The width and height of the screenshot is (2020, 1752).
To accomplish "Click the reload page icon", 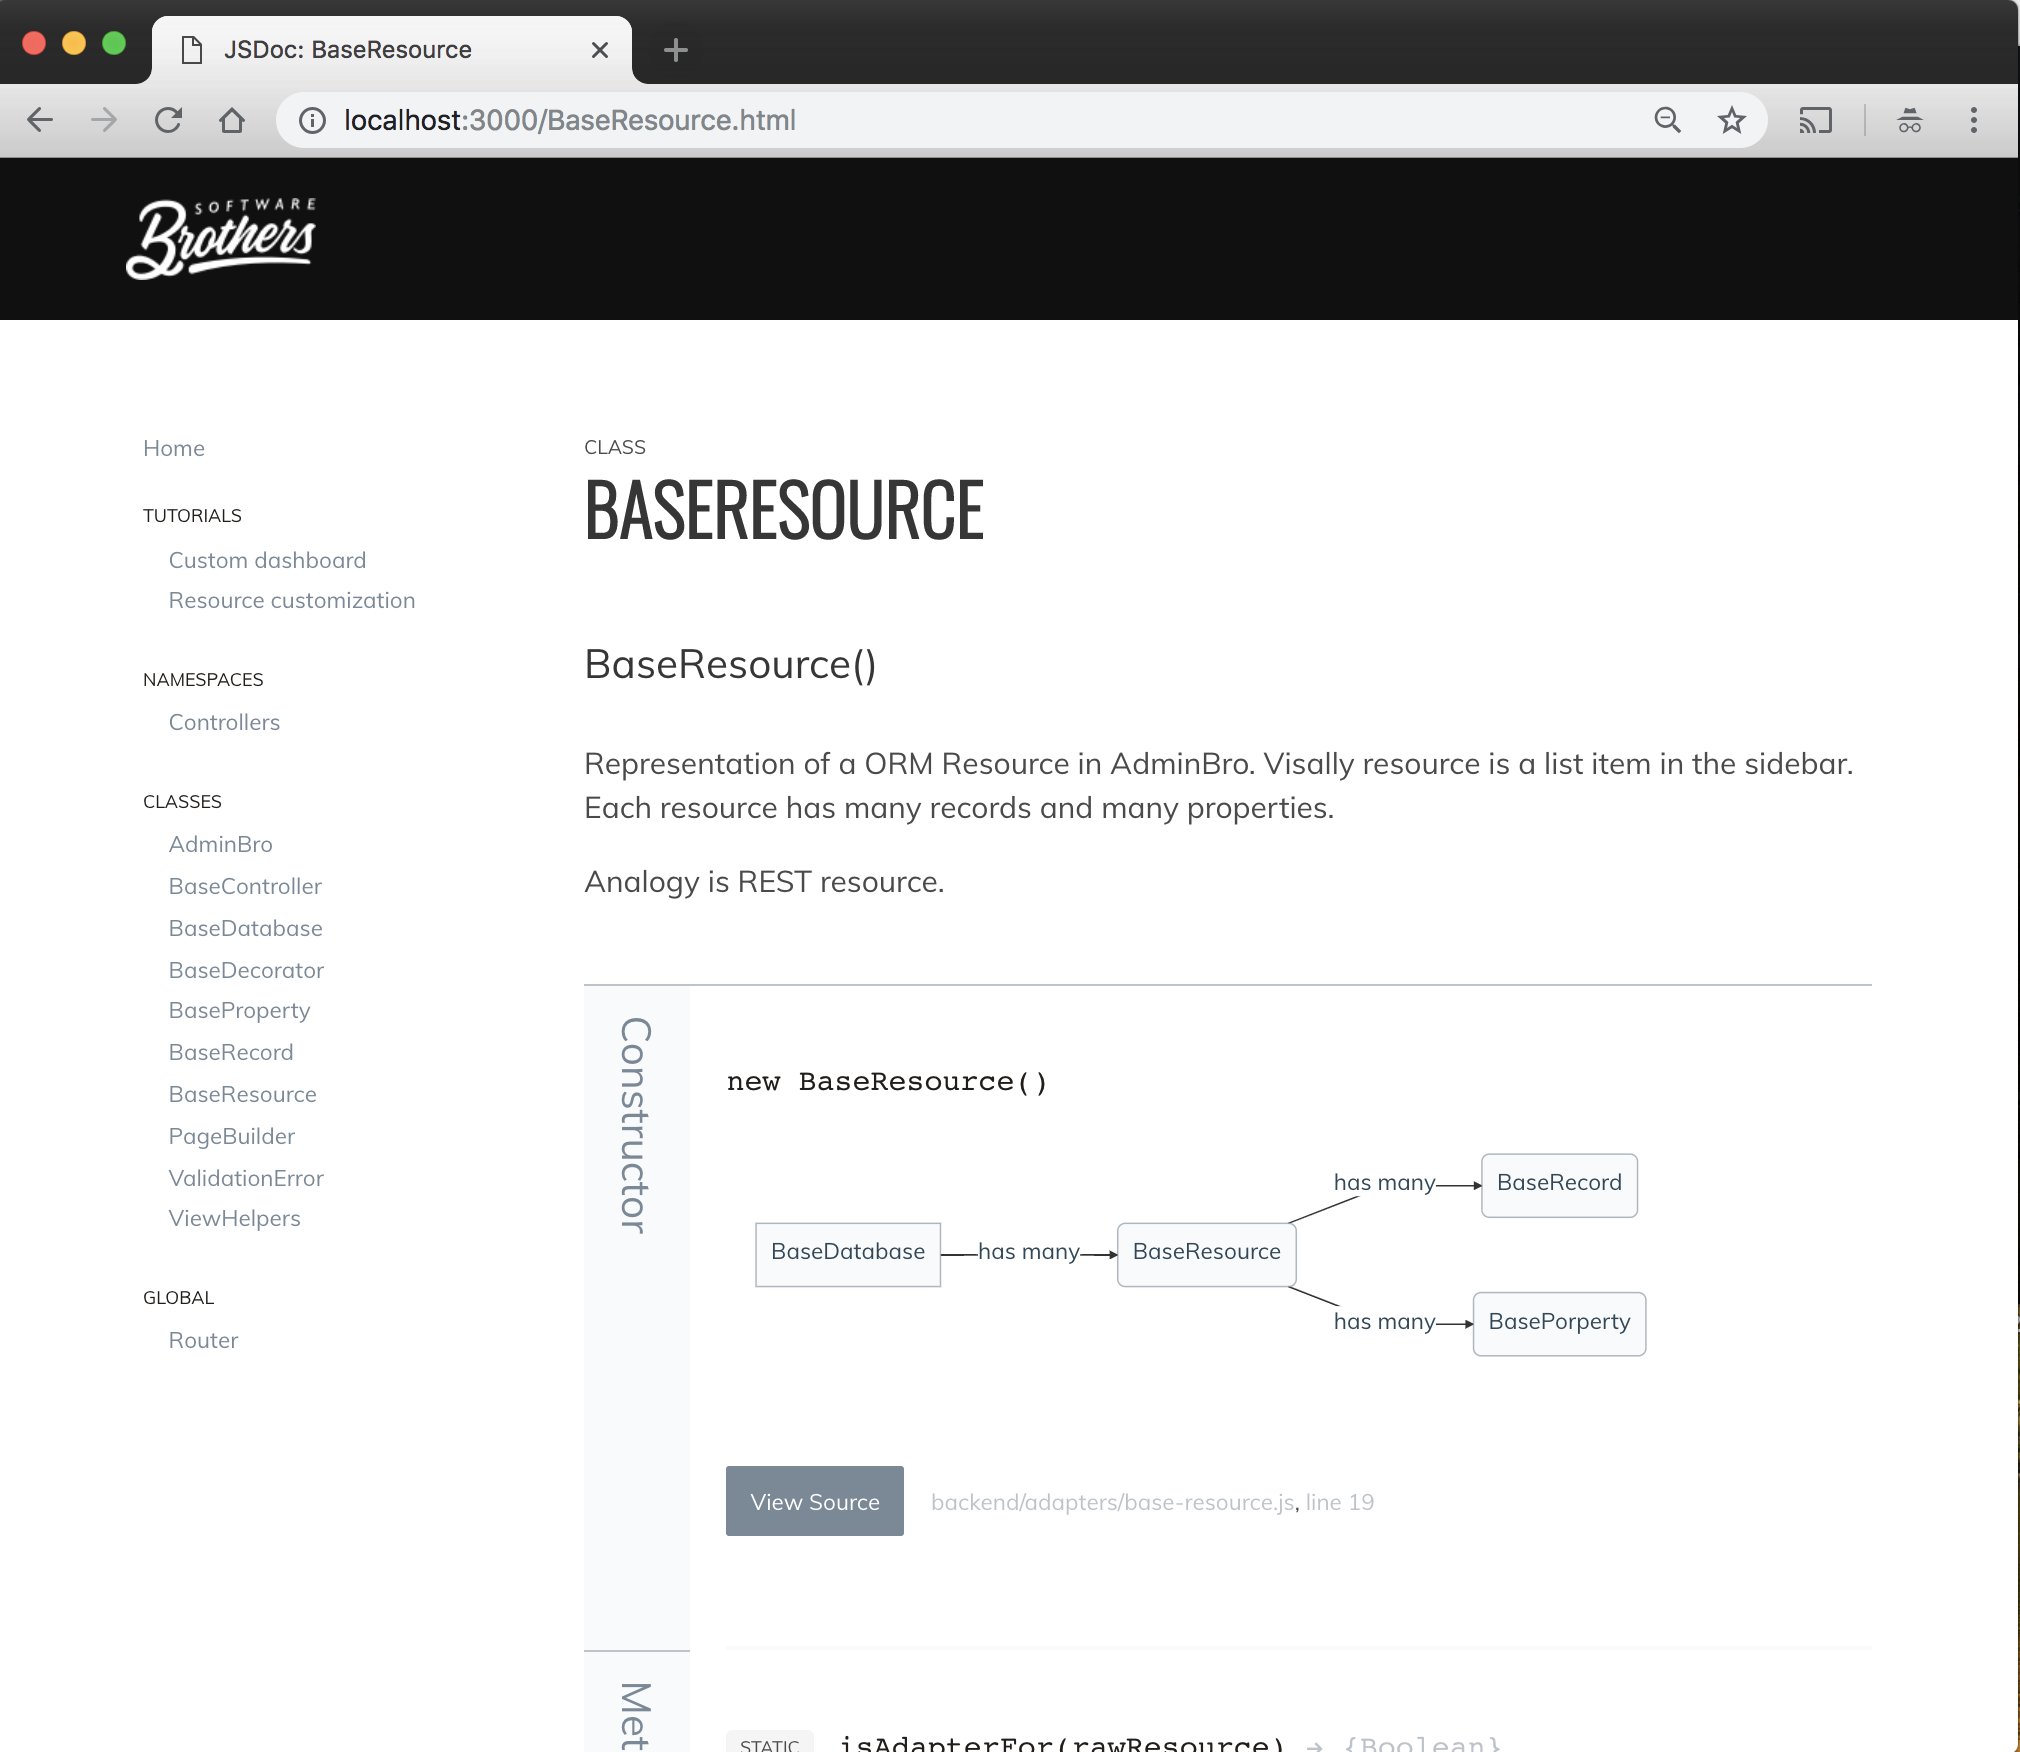I will 168,120.
